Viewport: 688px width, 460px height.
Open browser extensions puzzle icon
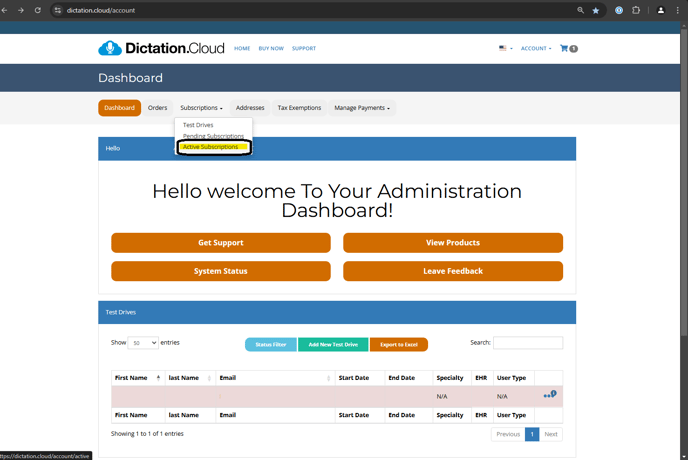[636, 10]
